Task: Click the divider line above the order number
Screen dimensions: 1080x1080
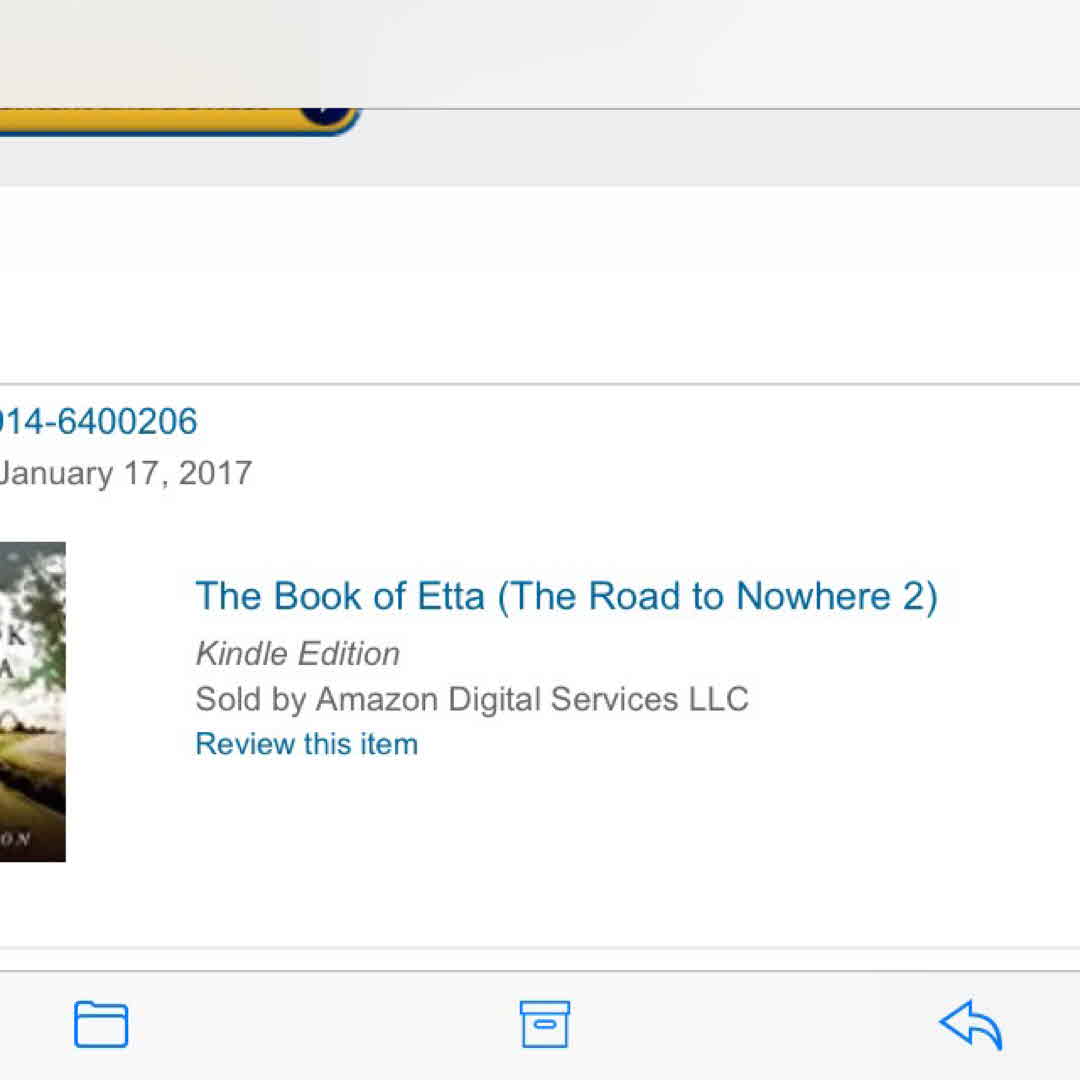Action: pos(540,384)
